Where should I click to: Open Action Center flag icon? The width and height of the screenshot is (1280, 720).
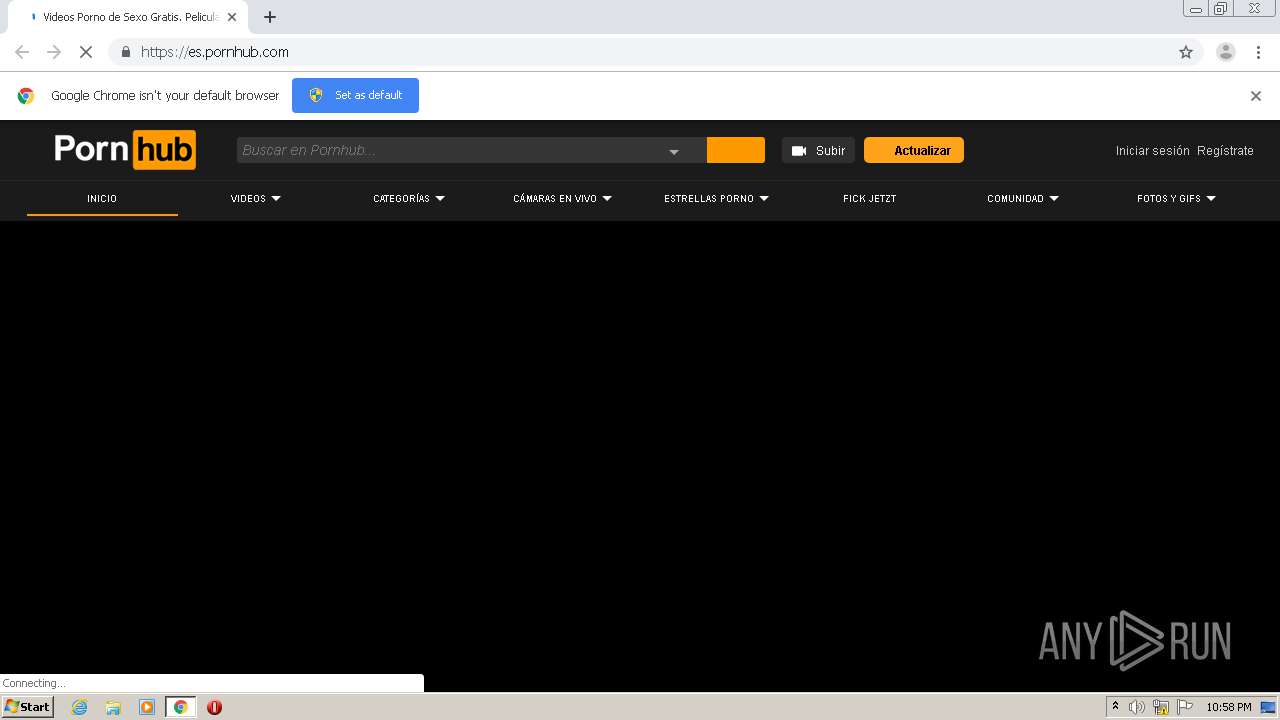1185,707
